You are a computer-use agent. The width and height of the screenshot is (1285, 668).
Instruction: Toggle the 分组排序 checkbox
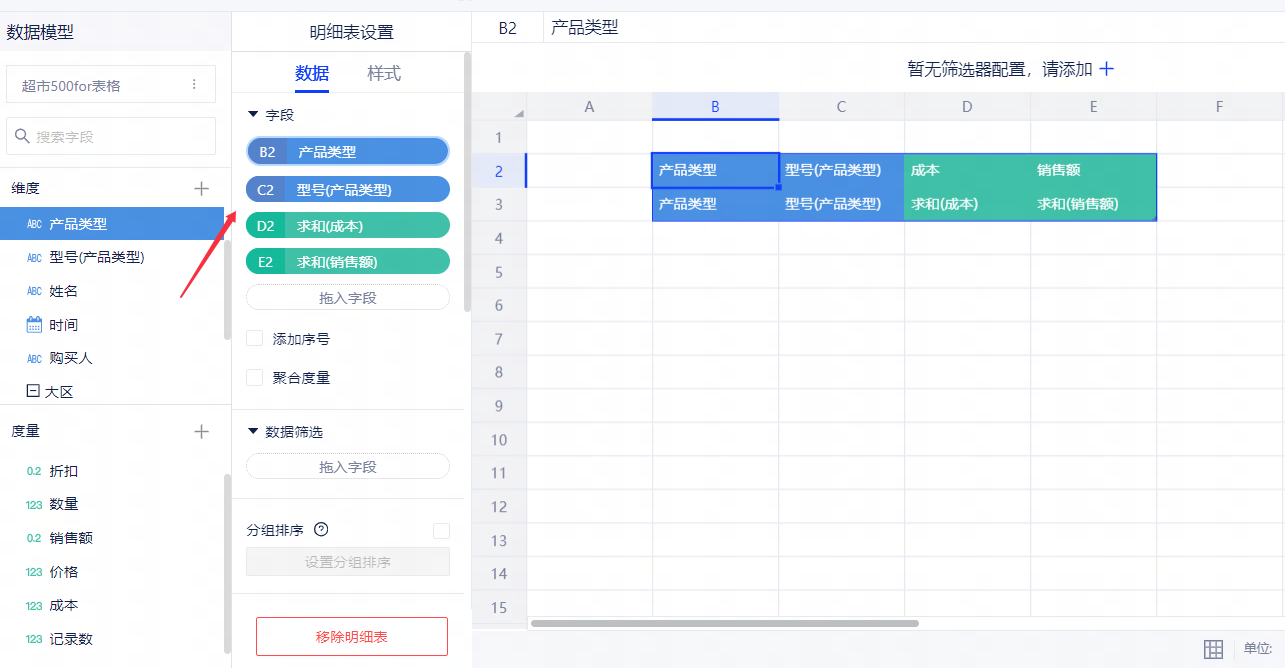click(441, 531)
